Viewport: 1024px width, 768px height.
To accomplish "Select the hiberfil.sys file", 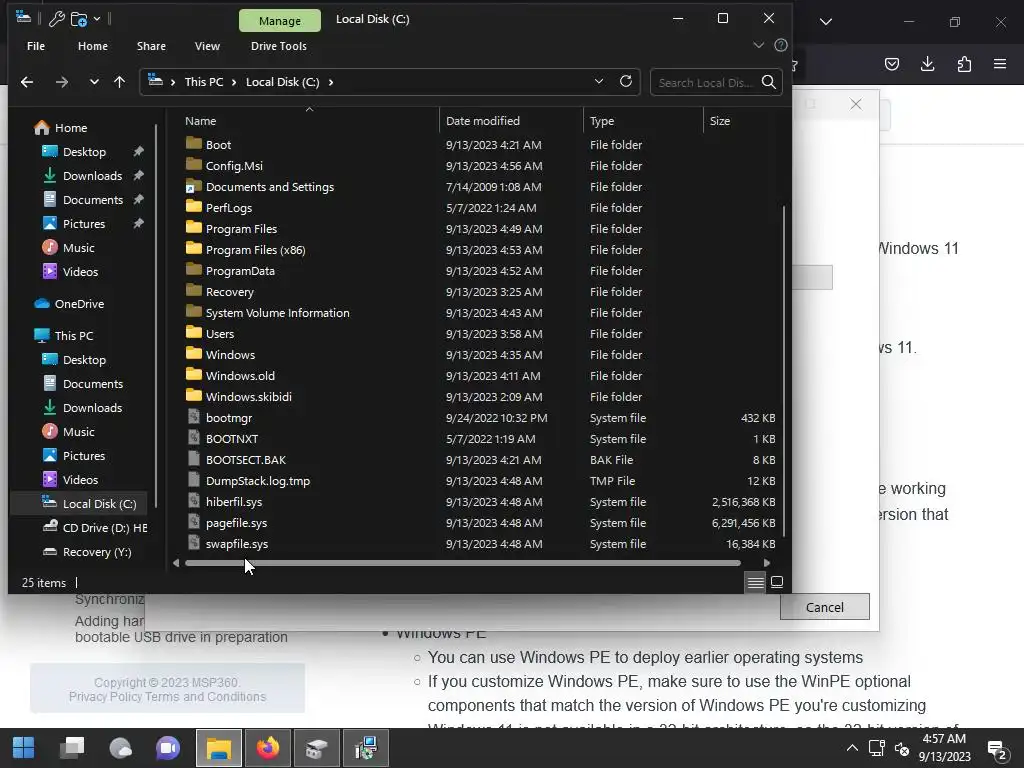I will [x=234, y=502].
